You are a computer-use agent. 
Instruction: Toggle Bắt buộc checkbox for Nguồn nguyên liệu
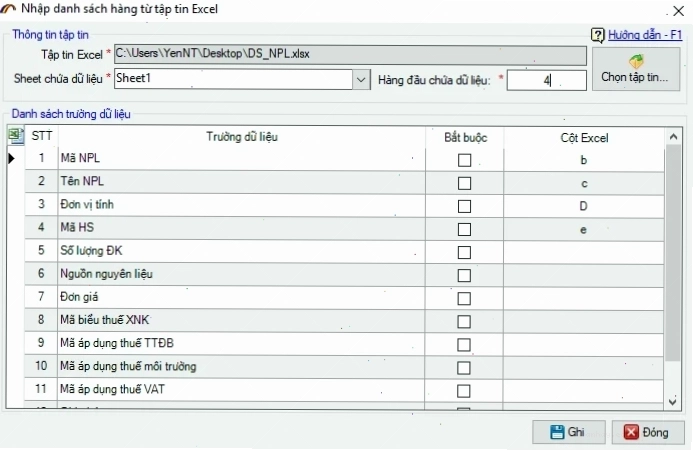[x=464, y=275]
